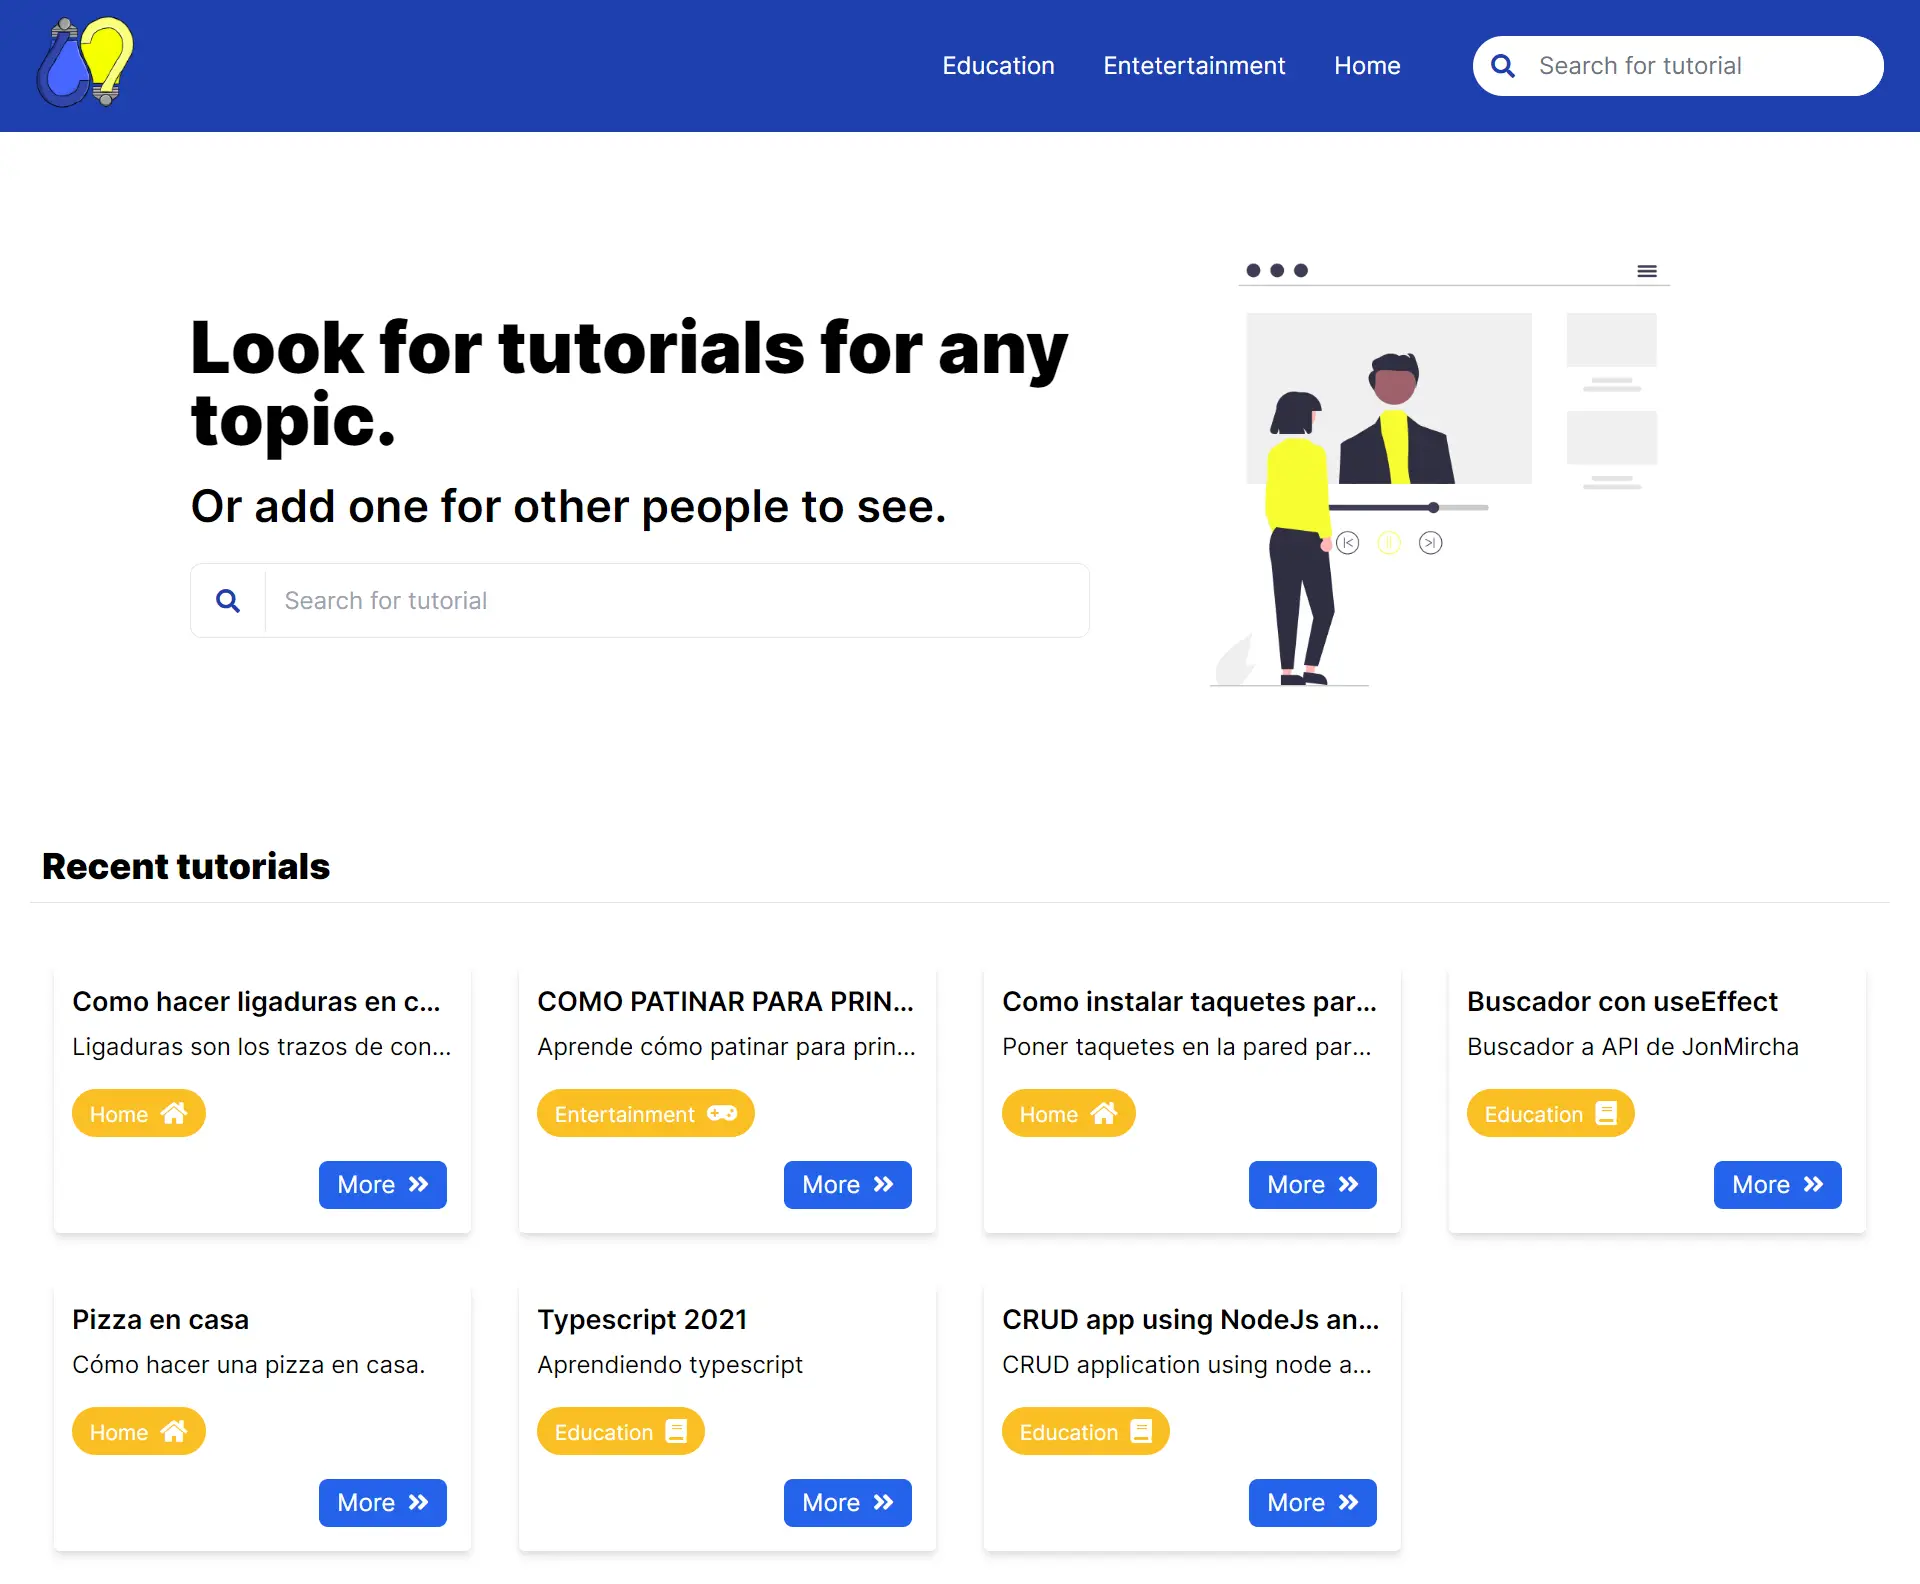This screenshot has height=1584, width=1920.
Task: Click the book icon on "Buscador con useEffect" Education badge
Action: click(x=1606, y=1113)
